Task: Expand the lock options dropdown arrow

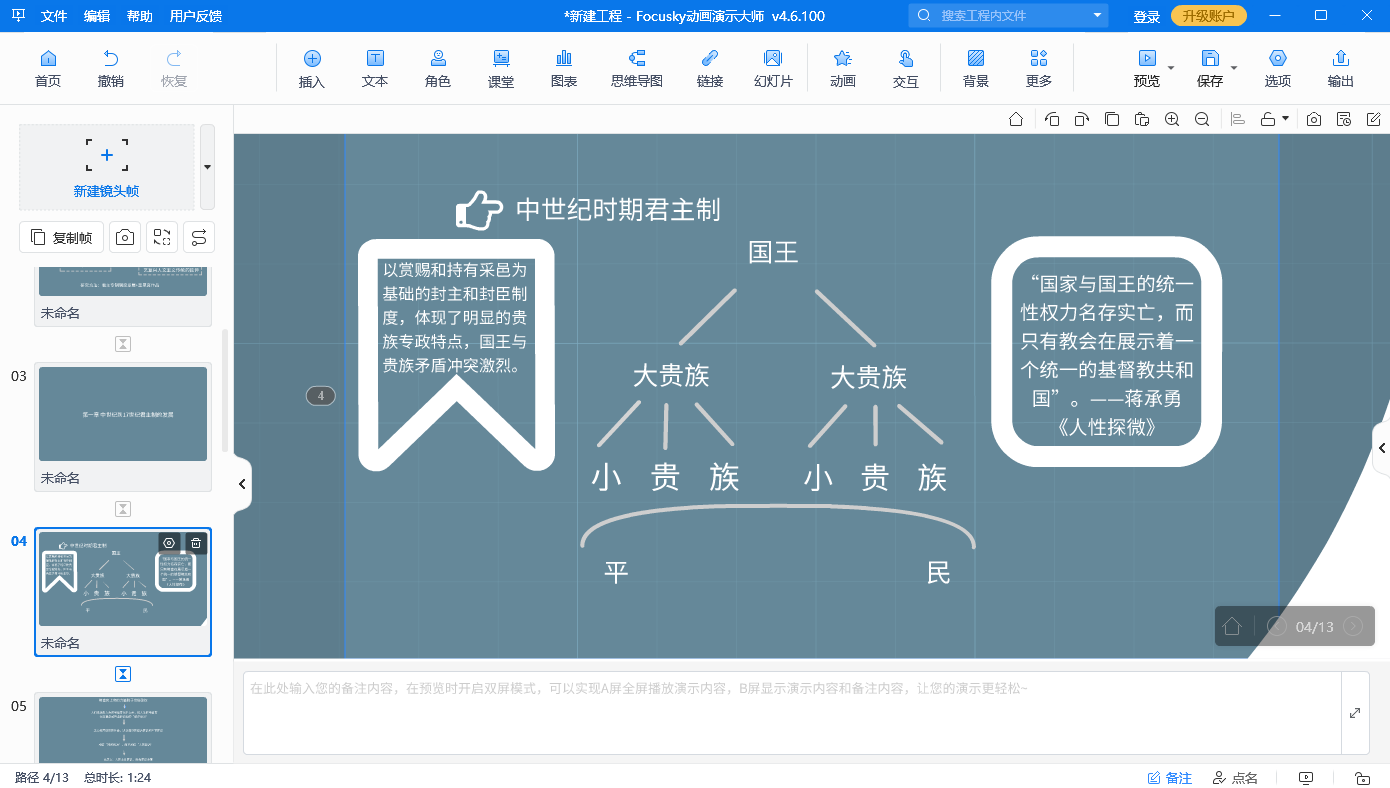Action: click(1285, 119)
